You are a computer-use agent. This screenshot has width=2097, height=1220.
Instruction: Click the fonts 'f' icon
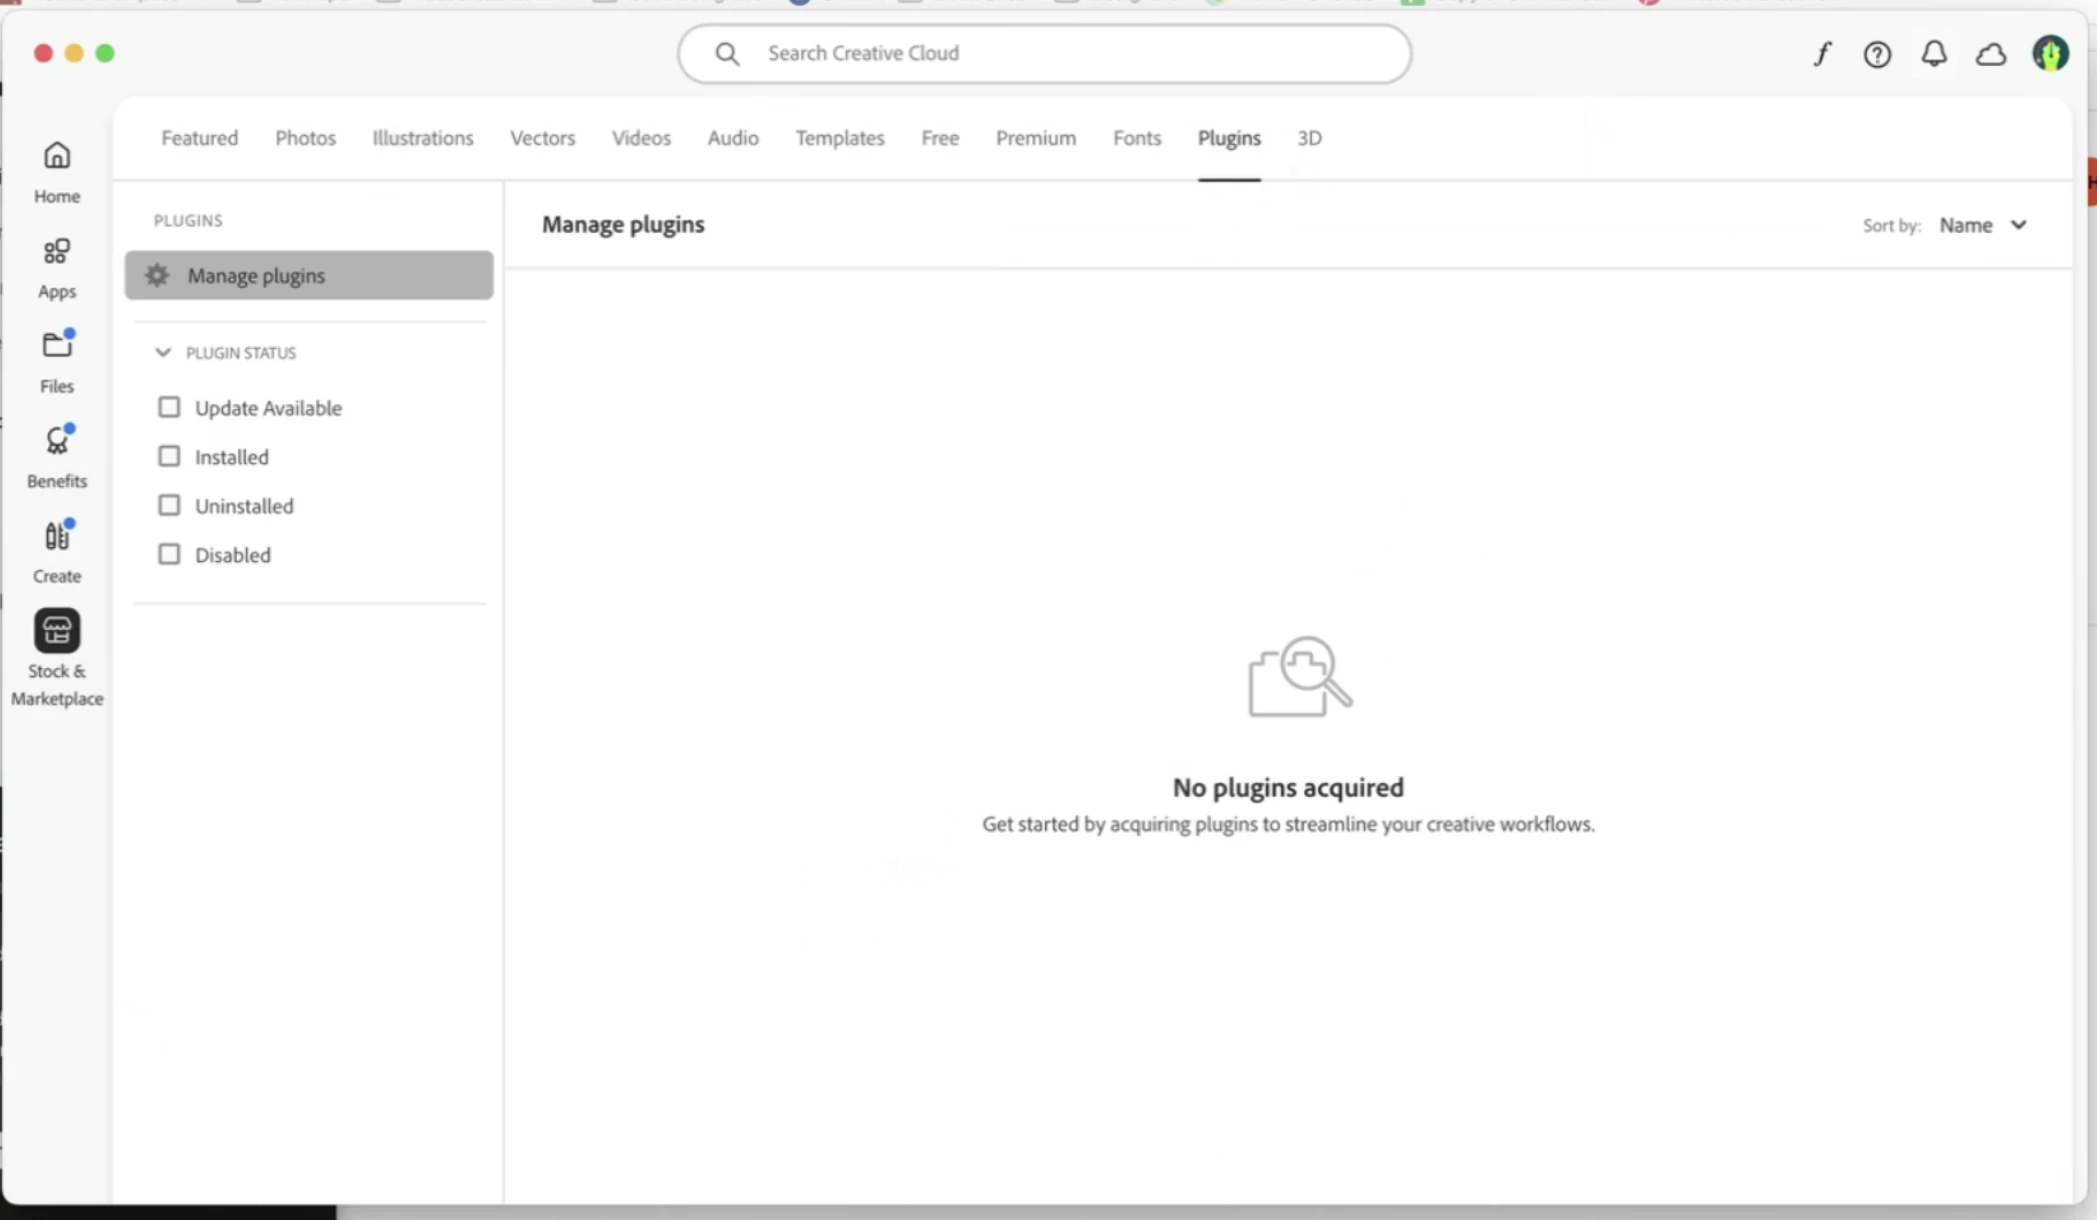1822,54
